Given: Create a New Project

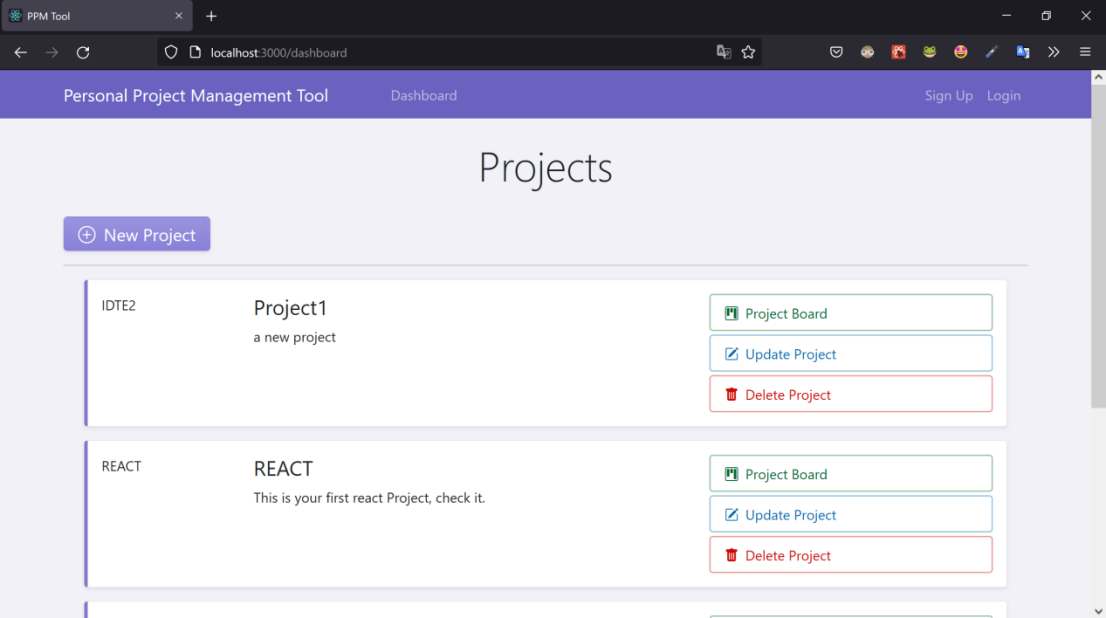Looking at the screenshot, I should click(x=137, y=234).
